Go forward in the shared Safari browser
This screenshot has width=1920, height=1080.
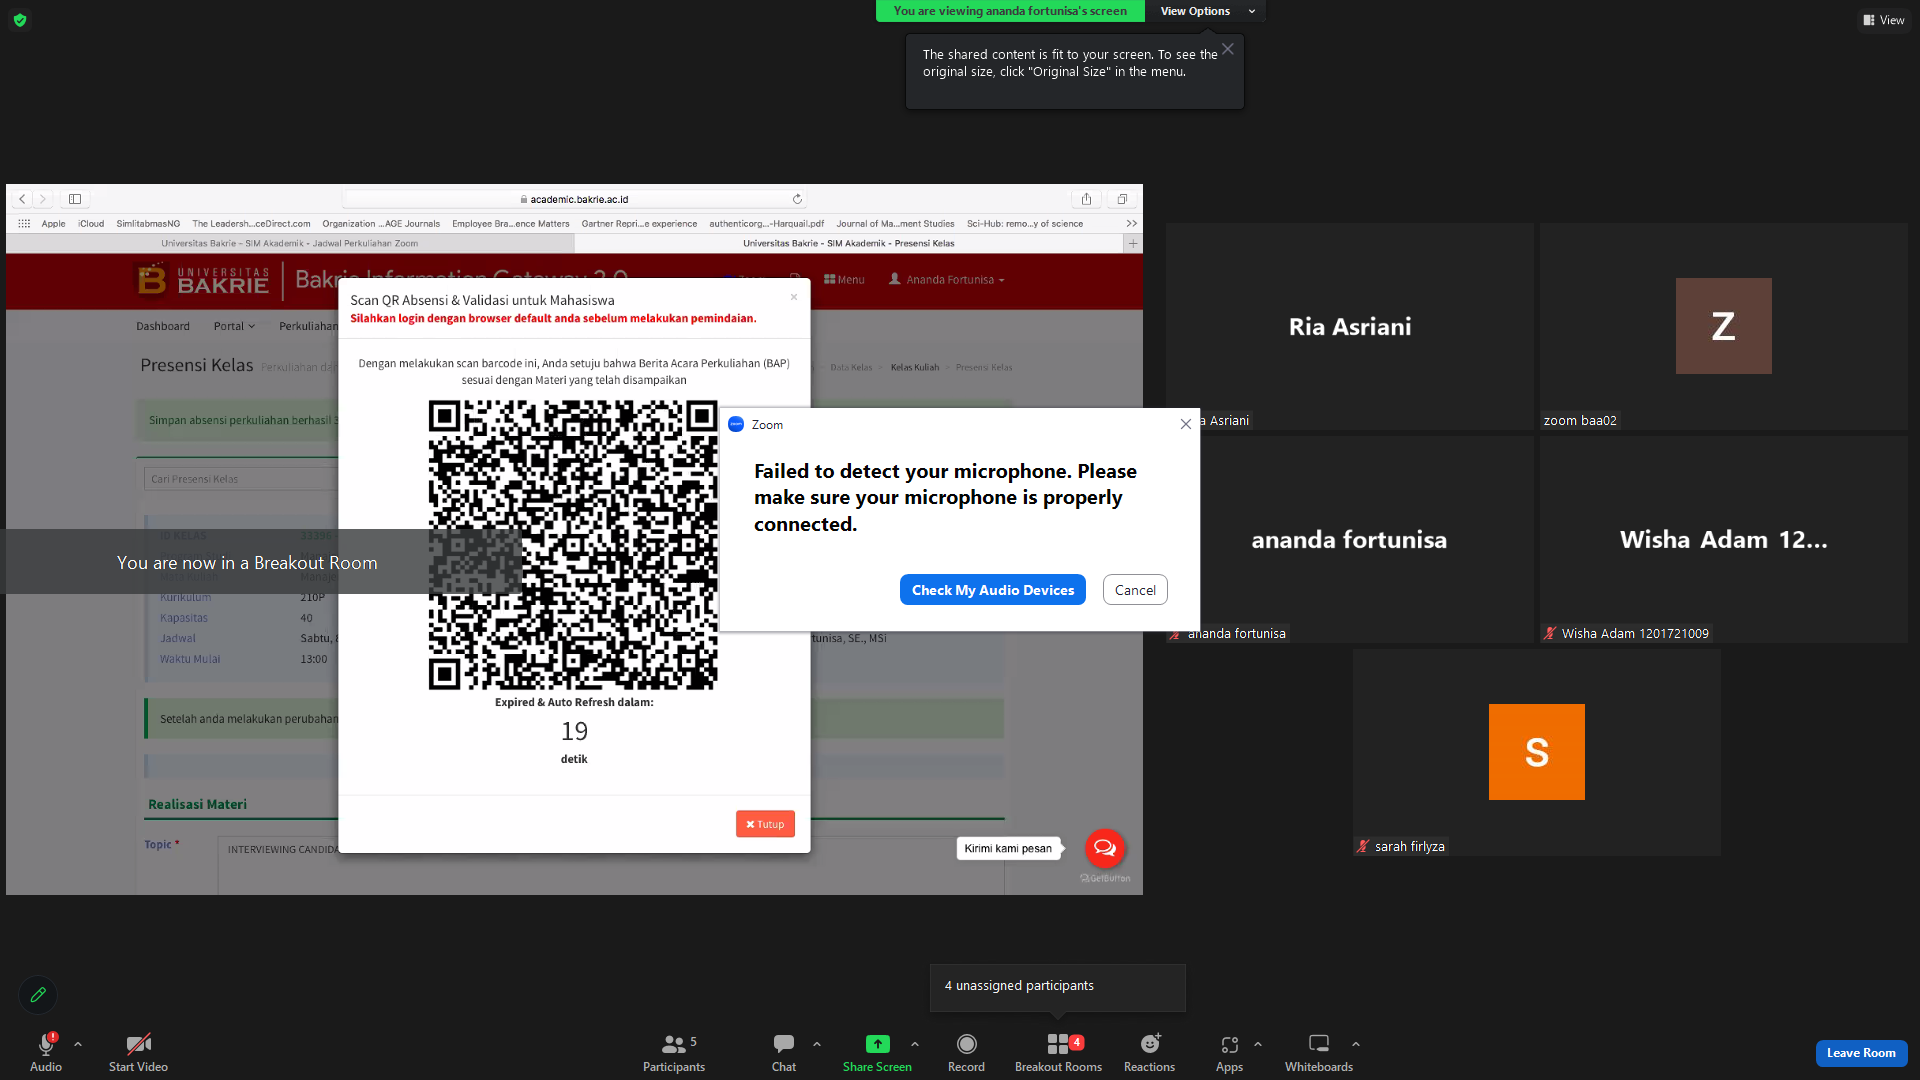click(42, 199)
